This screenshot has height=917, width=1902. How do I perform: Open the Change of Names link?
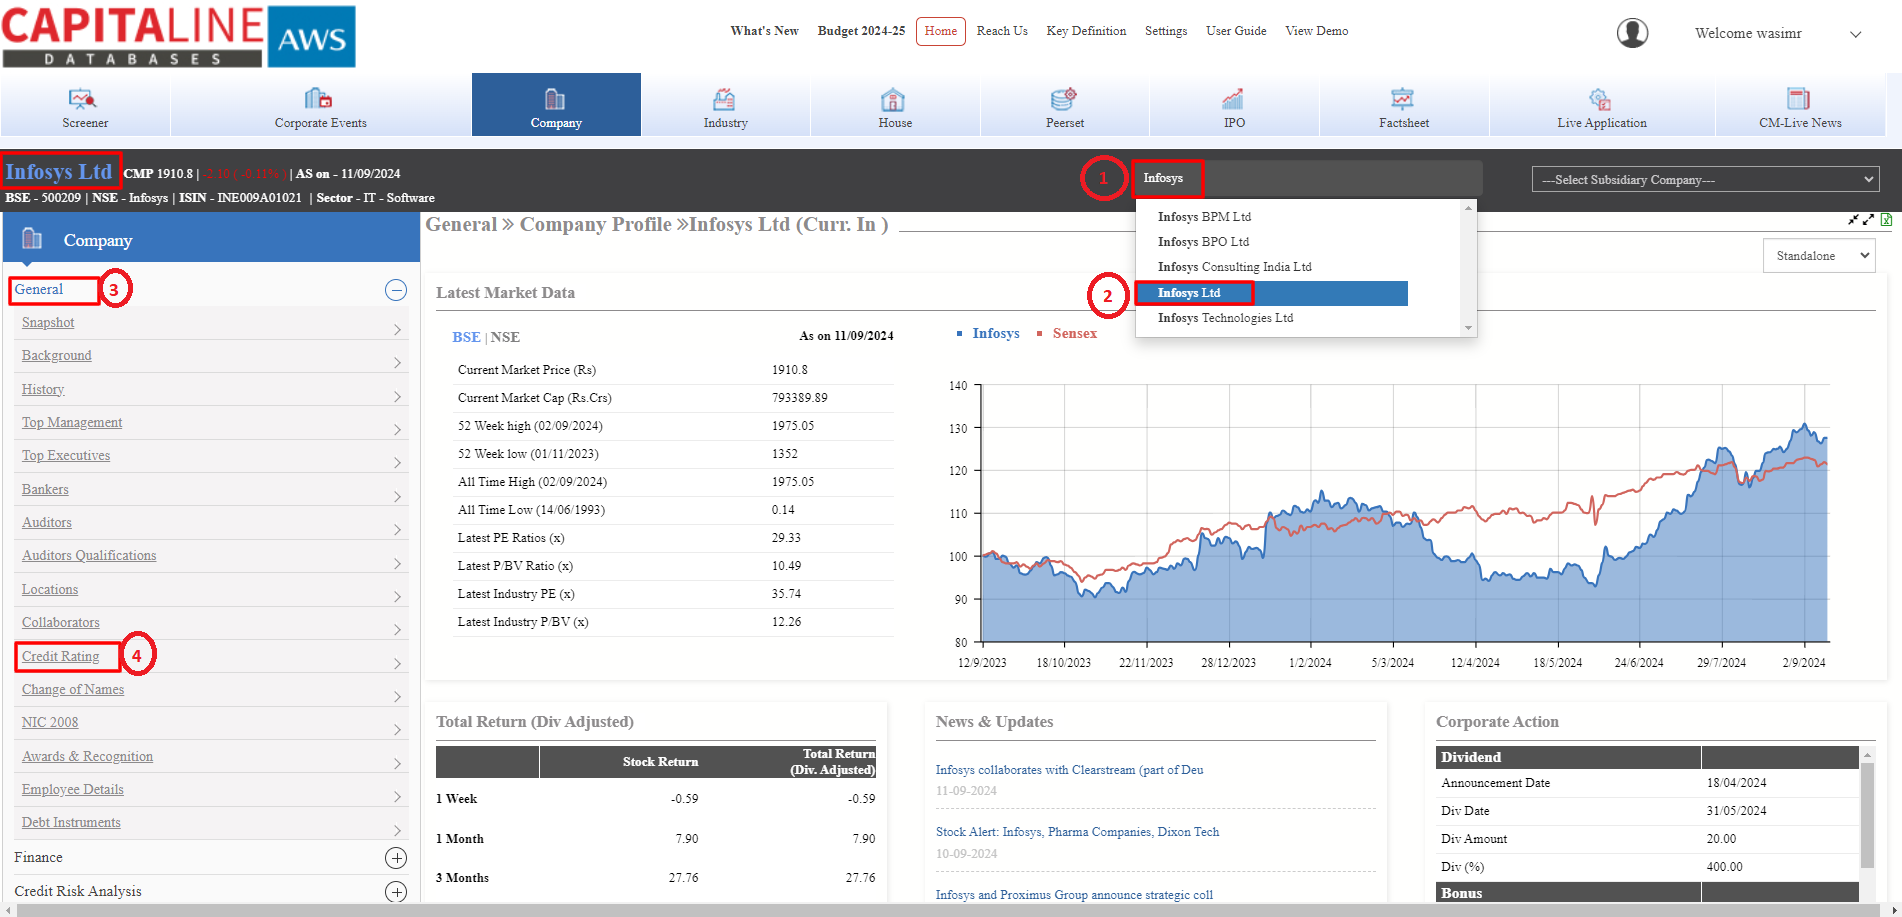[x=73, y=689]
